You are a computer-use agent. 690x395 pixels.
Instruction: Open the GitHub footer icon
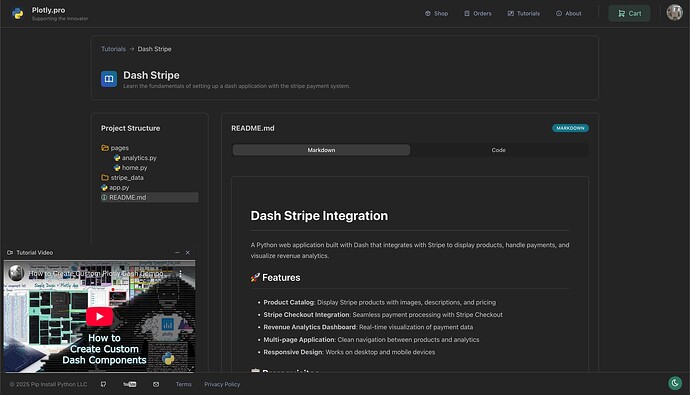[x=103, y=384]
